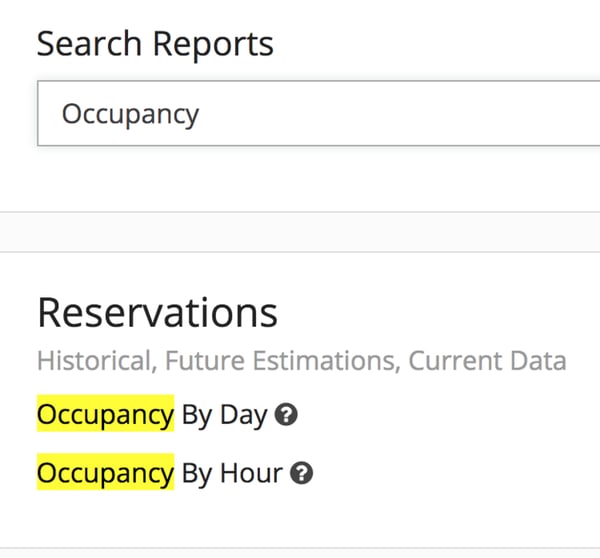Focus the Search Reports input field
Screen dimensions: 600x558
click(x=318, y=113)
